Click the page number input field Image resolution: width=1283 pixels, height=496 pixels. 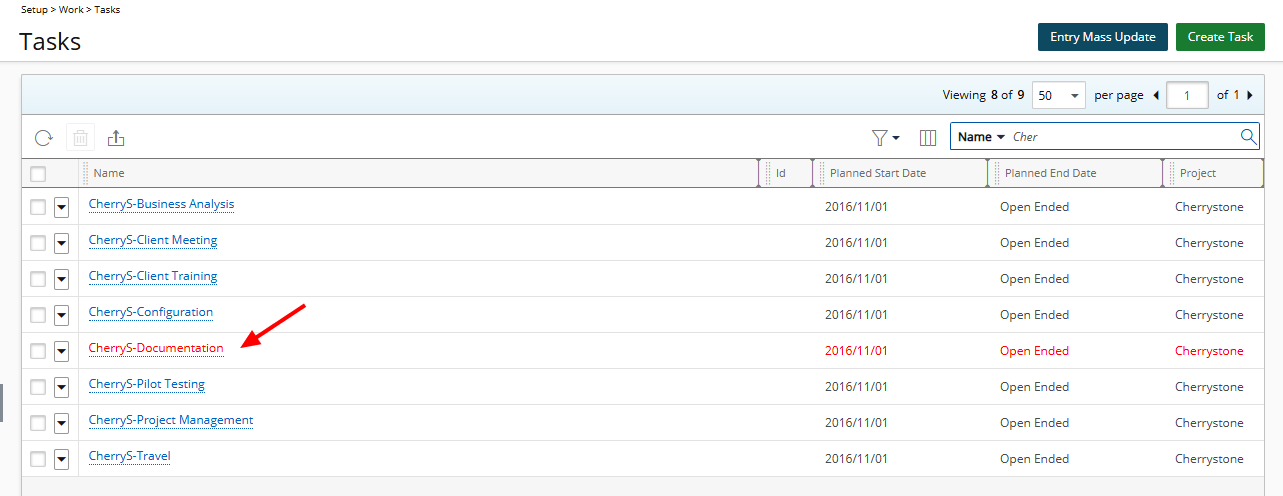[x=1188, y=96]
